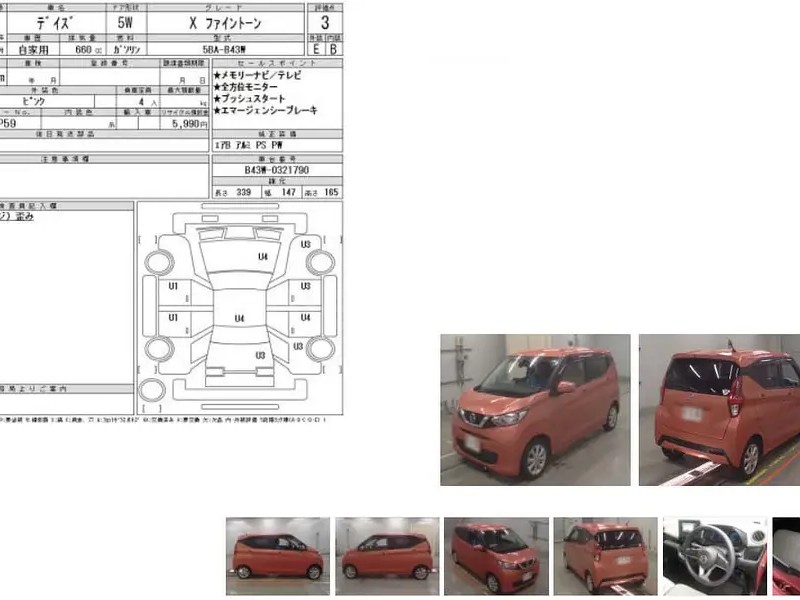Image resolution: width=800 pixels, height=600 pixels.
Task: Select the partially visible last thumbnail
Action: [x=787, y=548]
